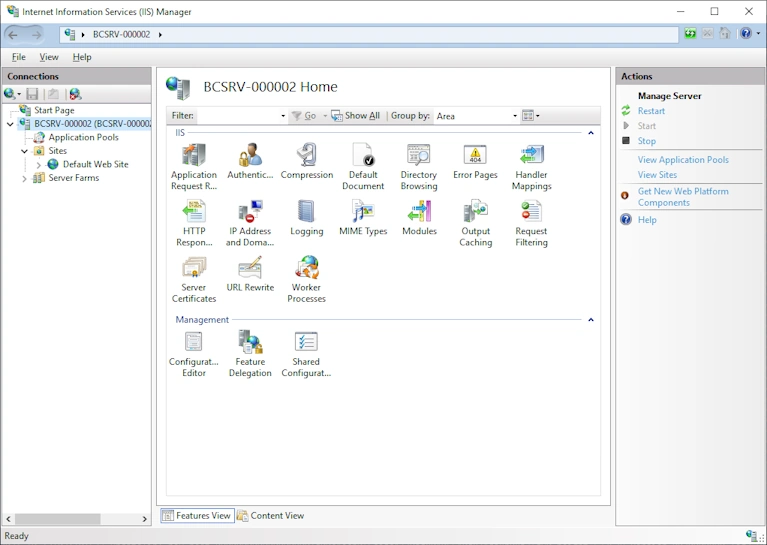Viewport: 767px width, 545px height.
Task: Click the home icon in address bar
Action: (725, 34)
